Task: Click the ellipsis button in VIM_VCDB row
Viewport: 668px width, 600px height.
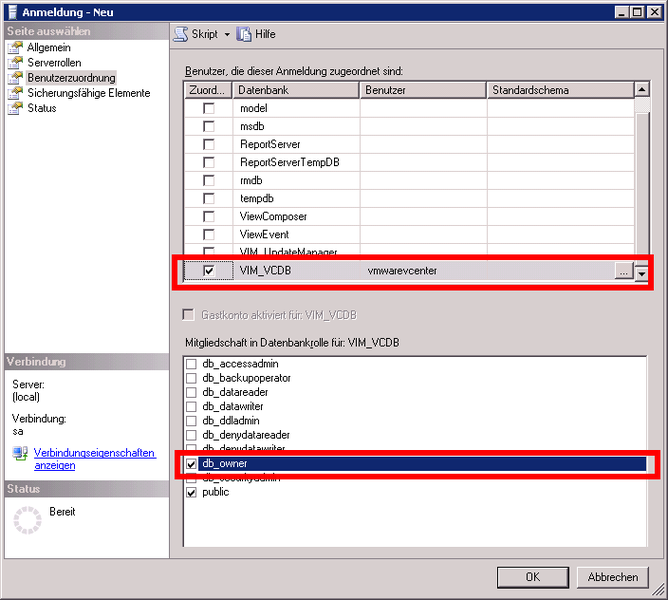Action: tap(623, 272)
